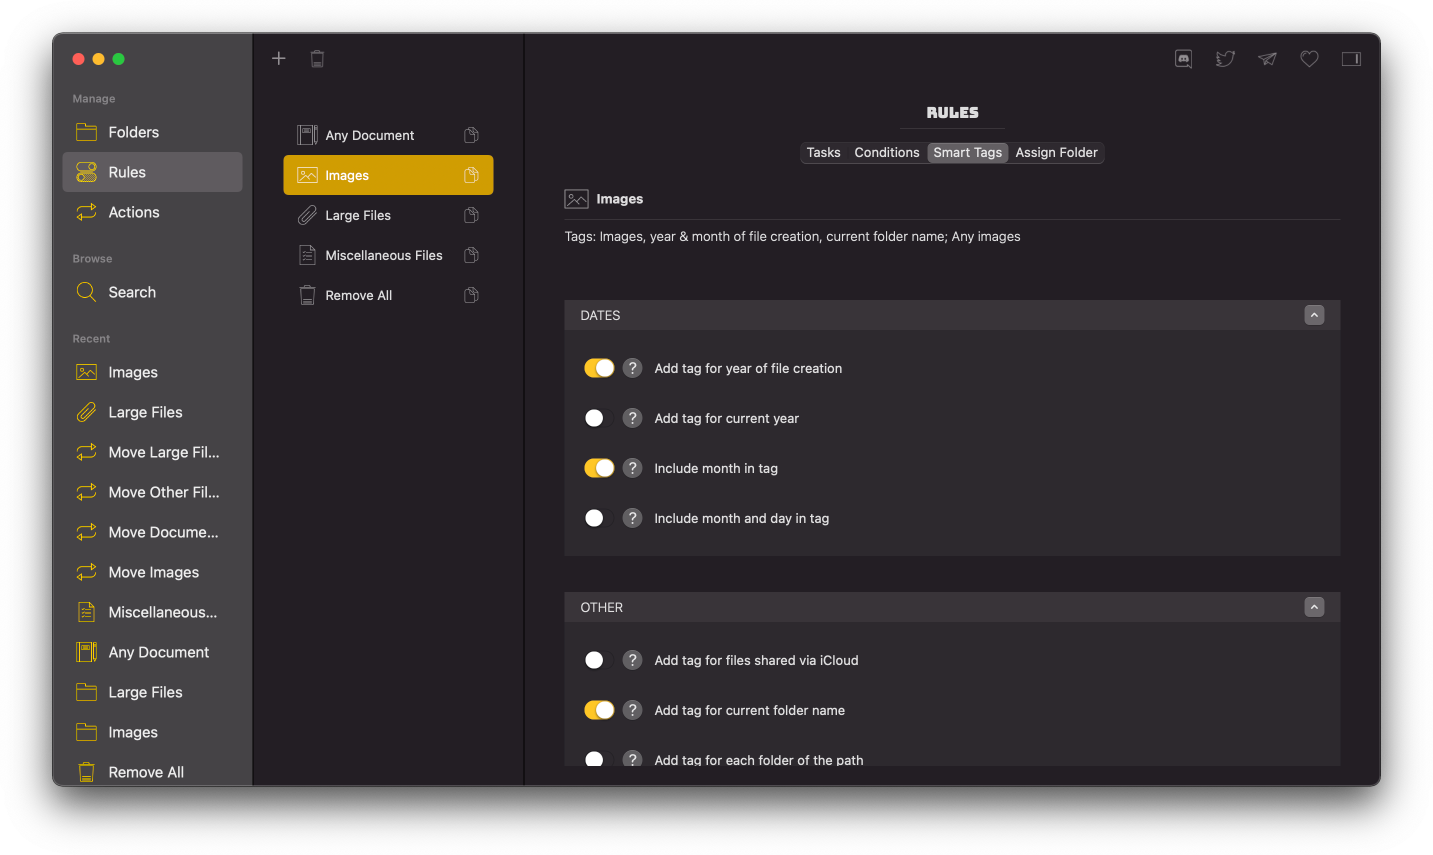Click the heart donation icon

click(x=1309, y=58)
